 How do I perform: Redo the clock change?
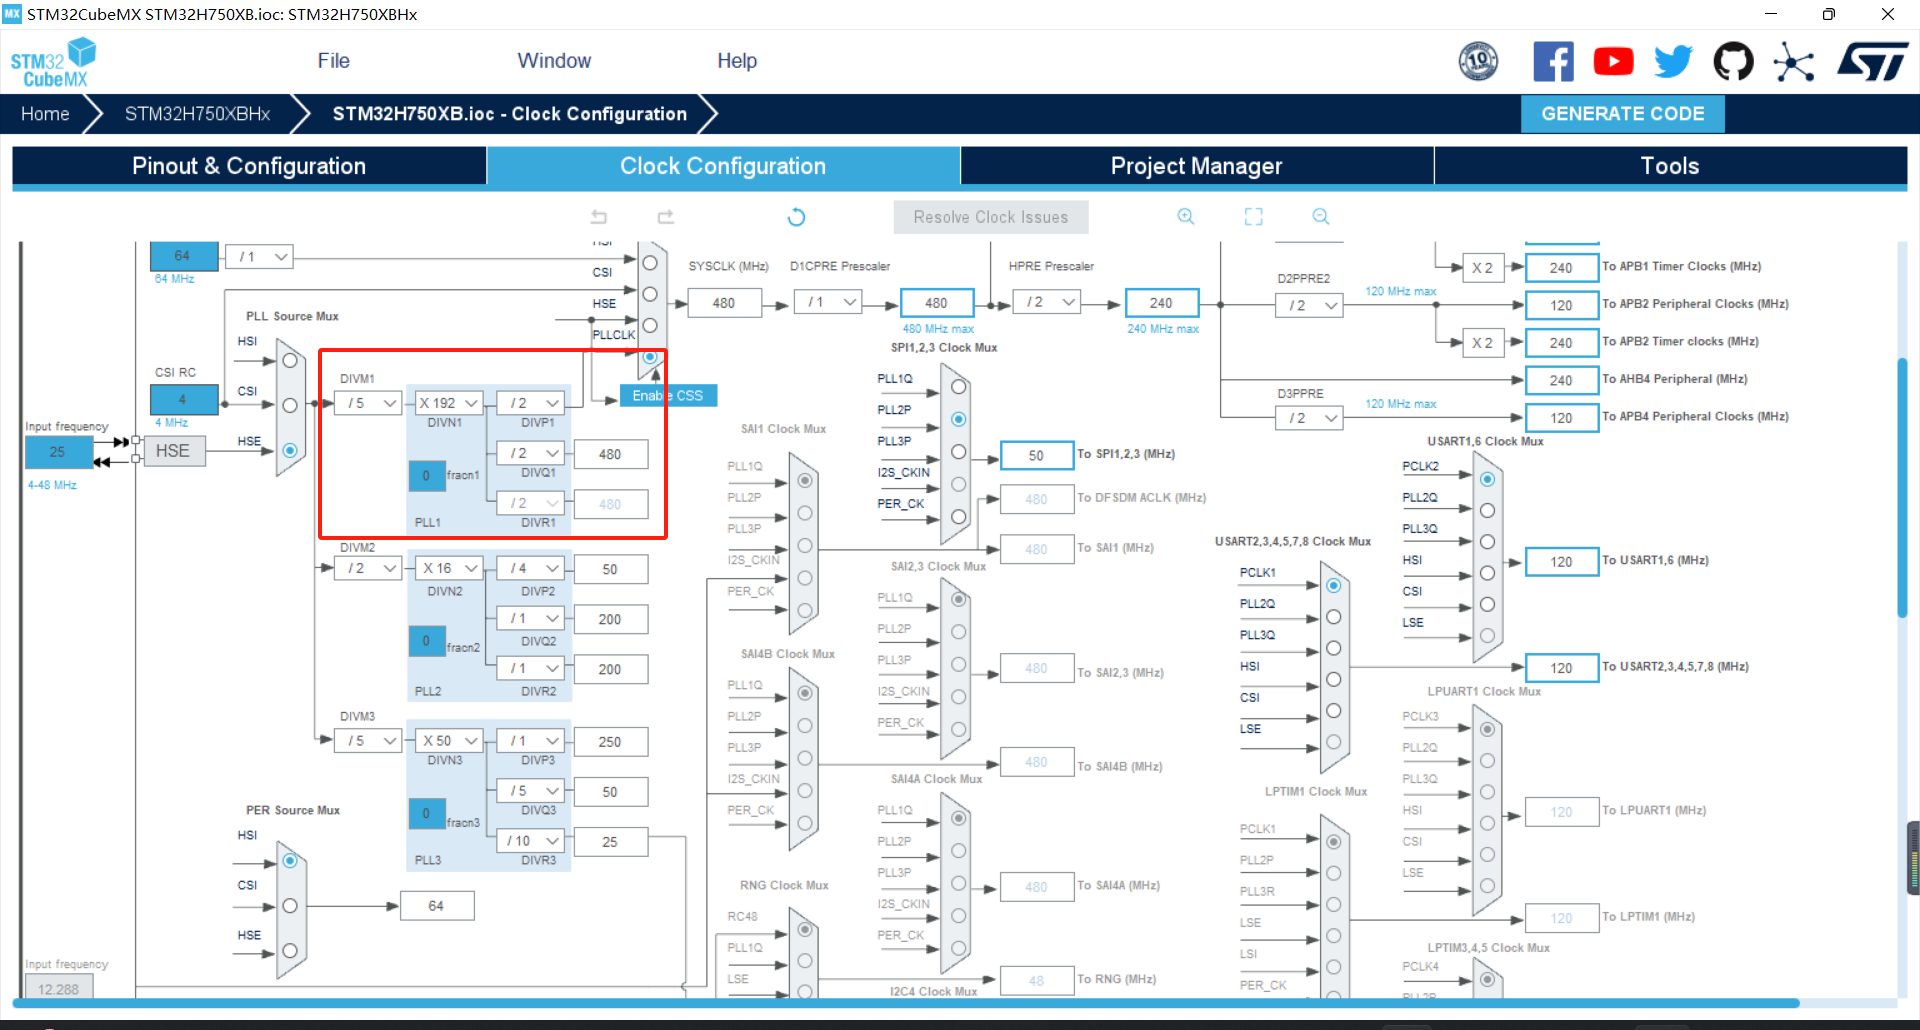(666, 217)
